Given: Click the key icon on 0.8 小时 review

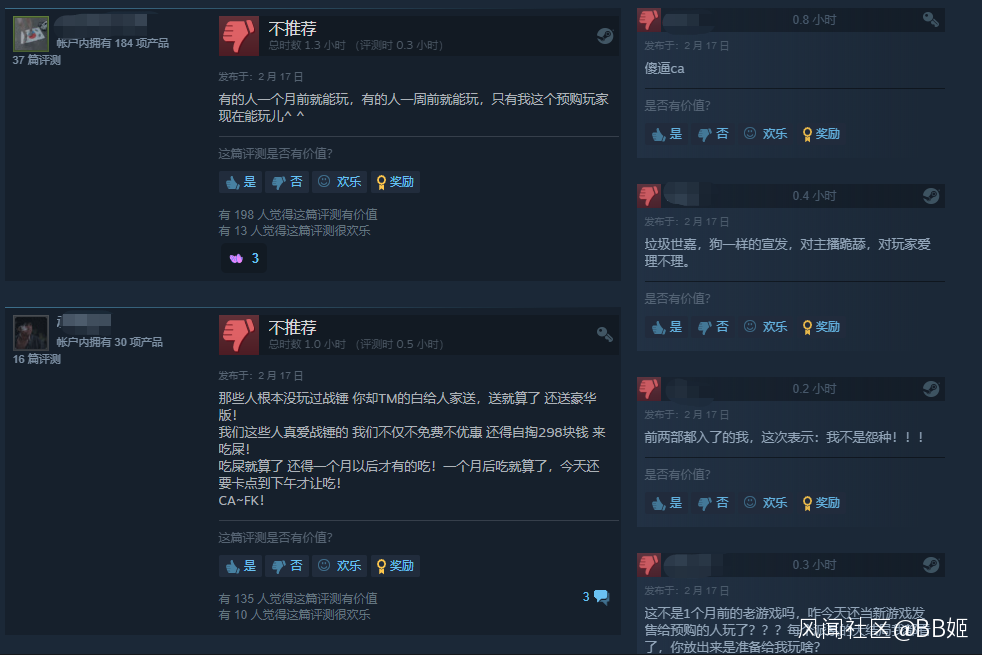Looking at the screenshot, I should pyautogui.click(x=931, y=19).
